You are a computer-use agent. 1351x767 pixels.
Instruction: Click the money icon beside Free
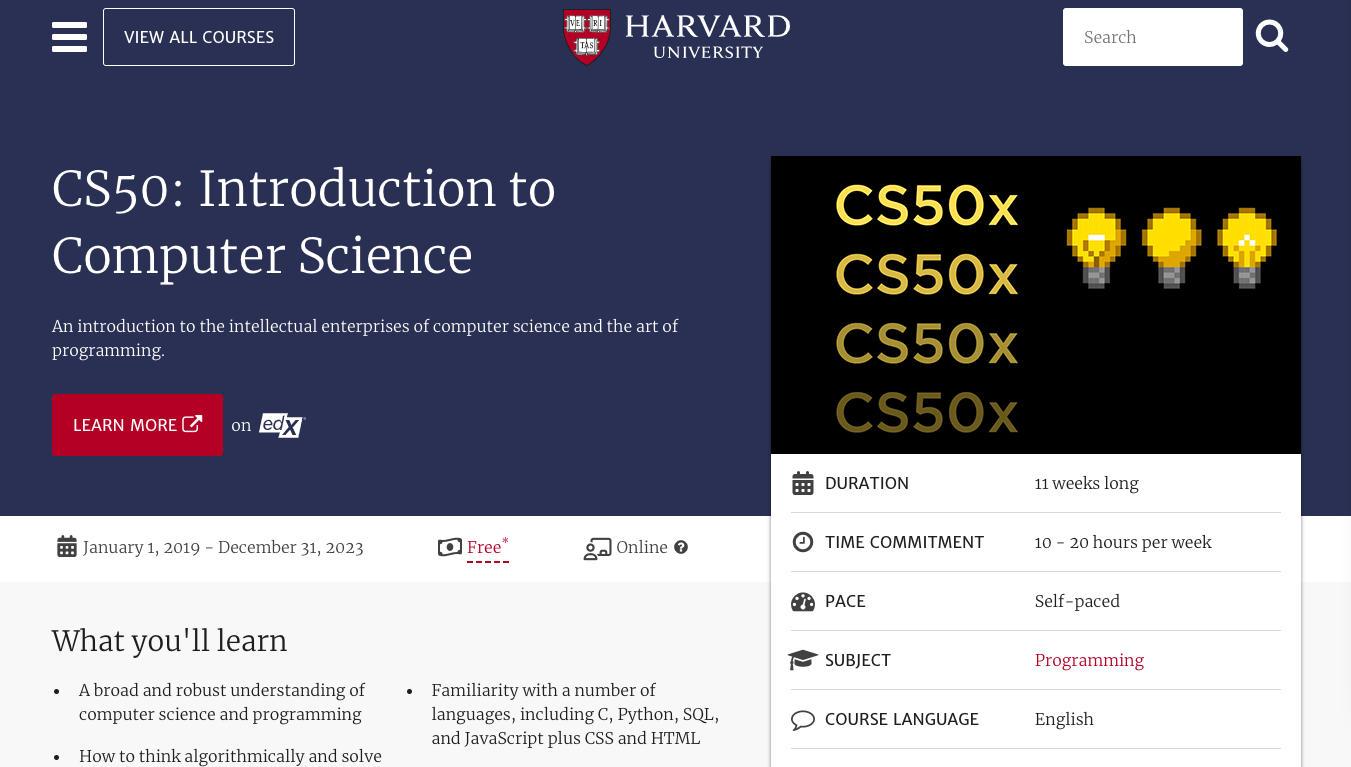450,547
